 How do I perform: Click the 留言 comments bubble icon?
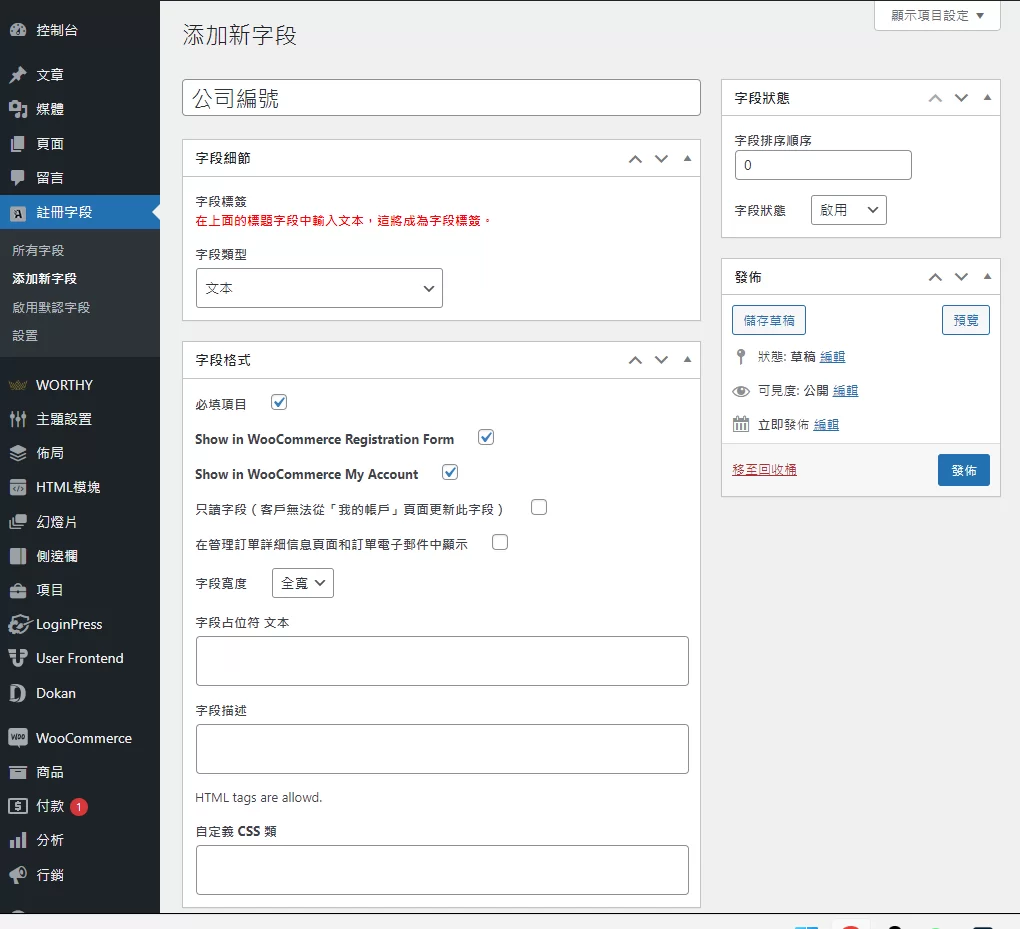pyautogui.click(x=18, y=178)
